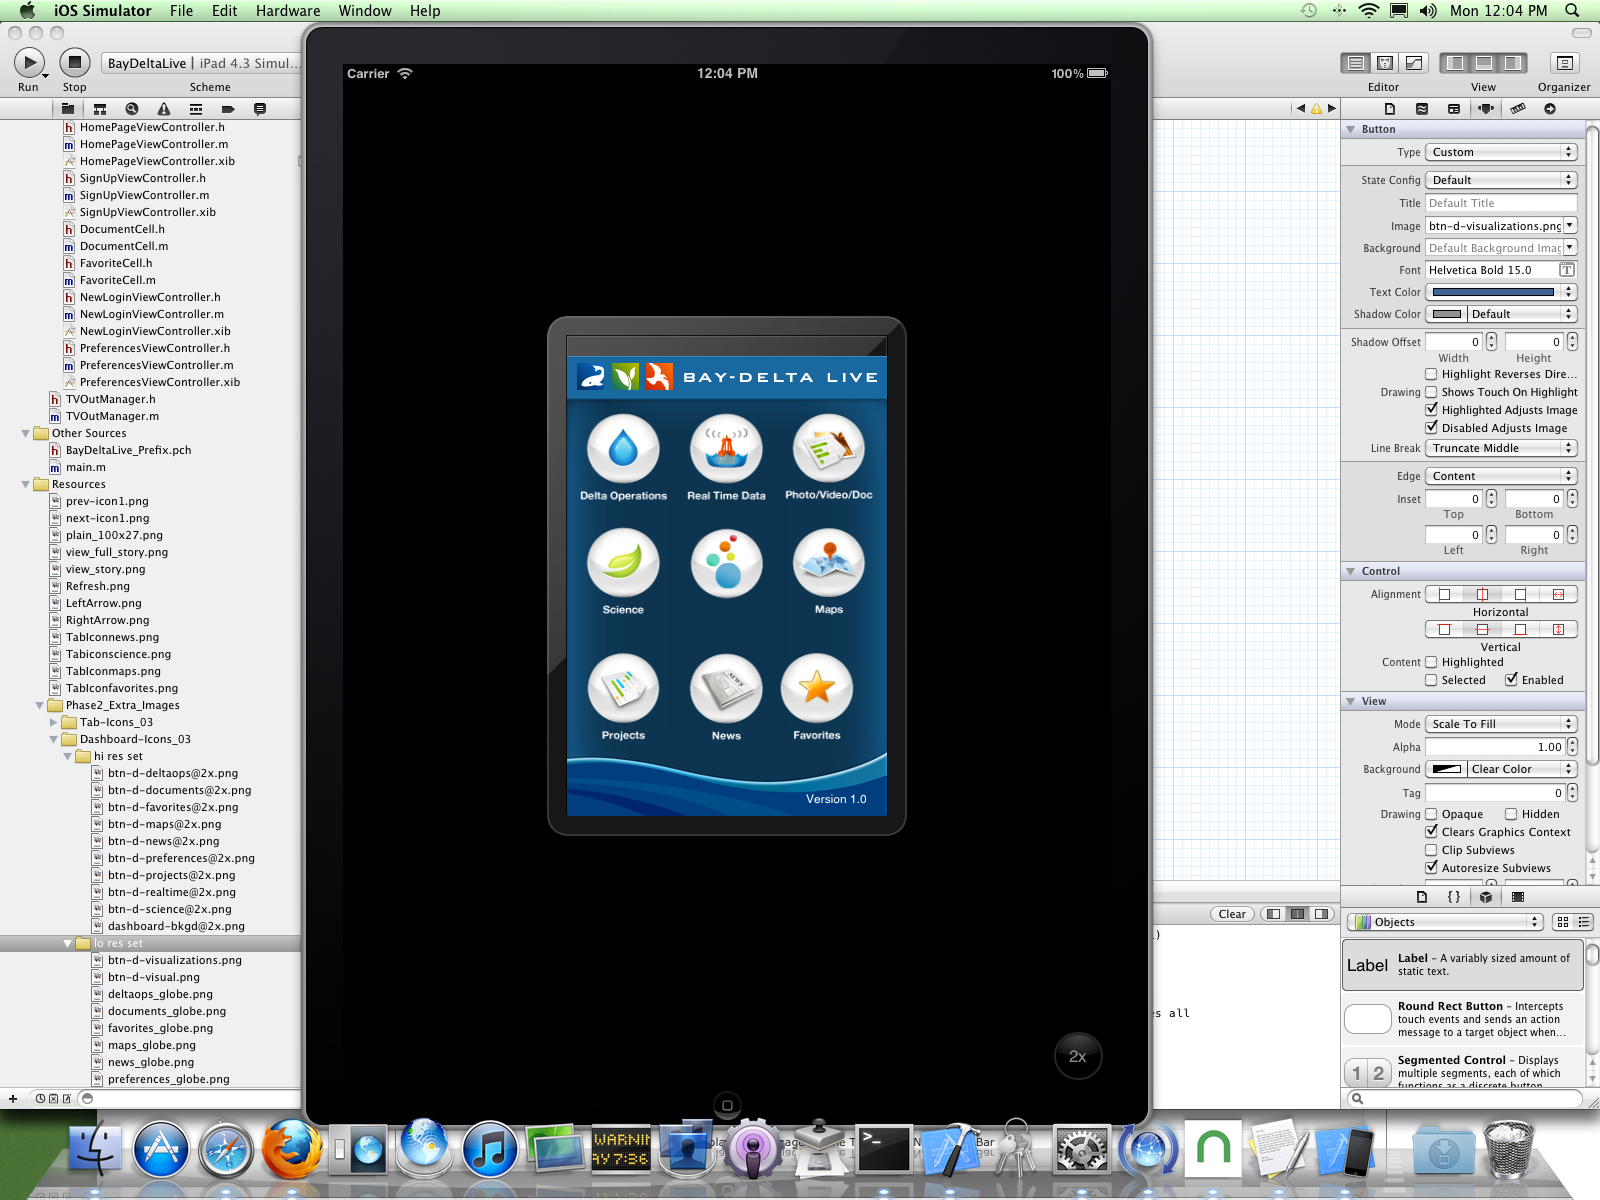Tap Real Time Data icon in simulator
This screenshot has width=1600, height=1200.
(726, 449)
